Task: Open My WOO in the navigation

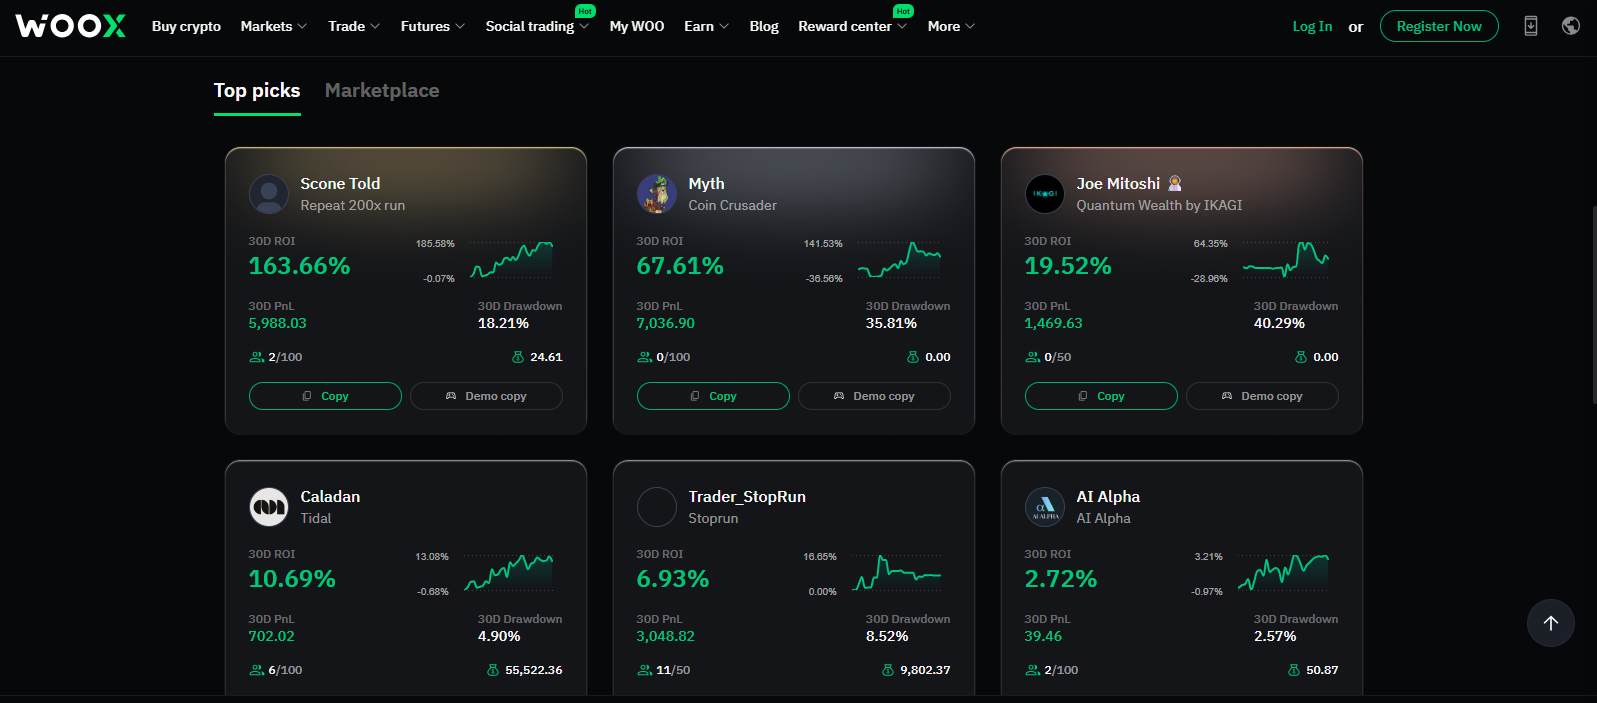Action: point(636,26)
